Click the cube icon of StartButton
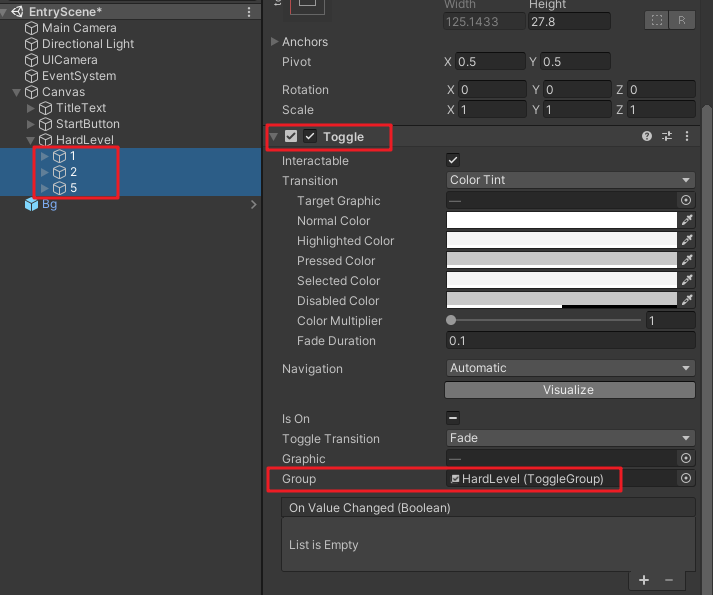The width and height of the screenshot is (713, 595). tap(45, 124)
